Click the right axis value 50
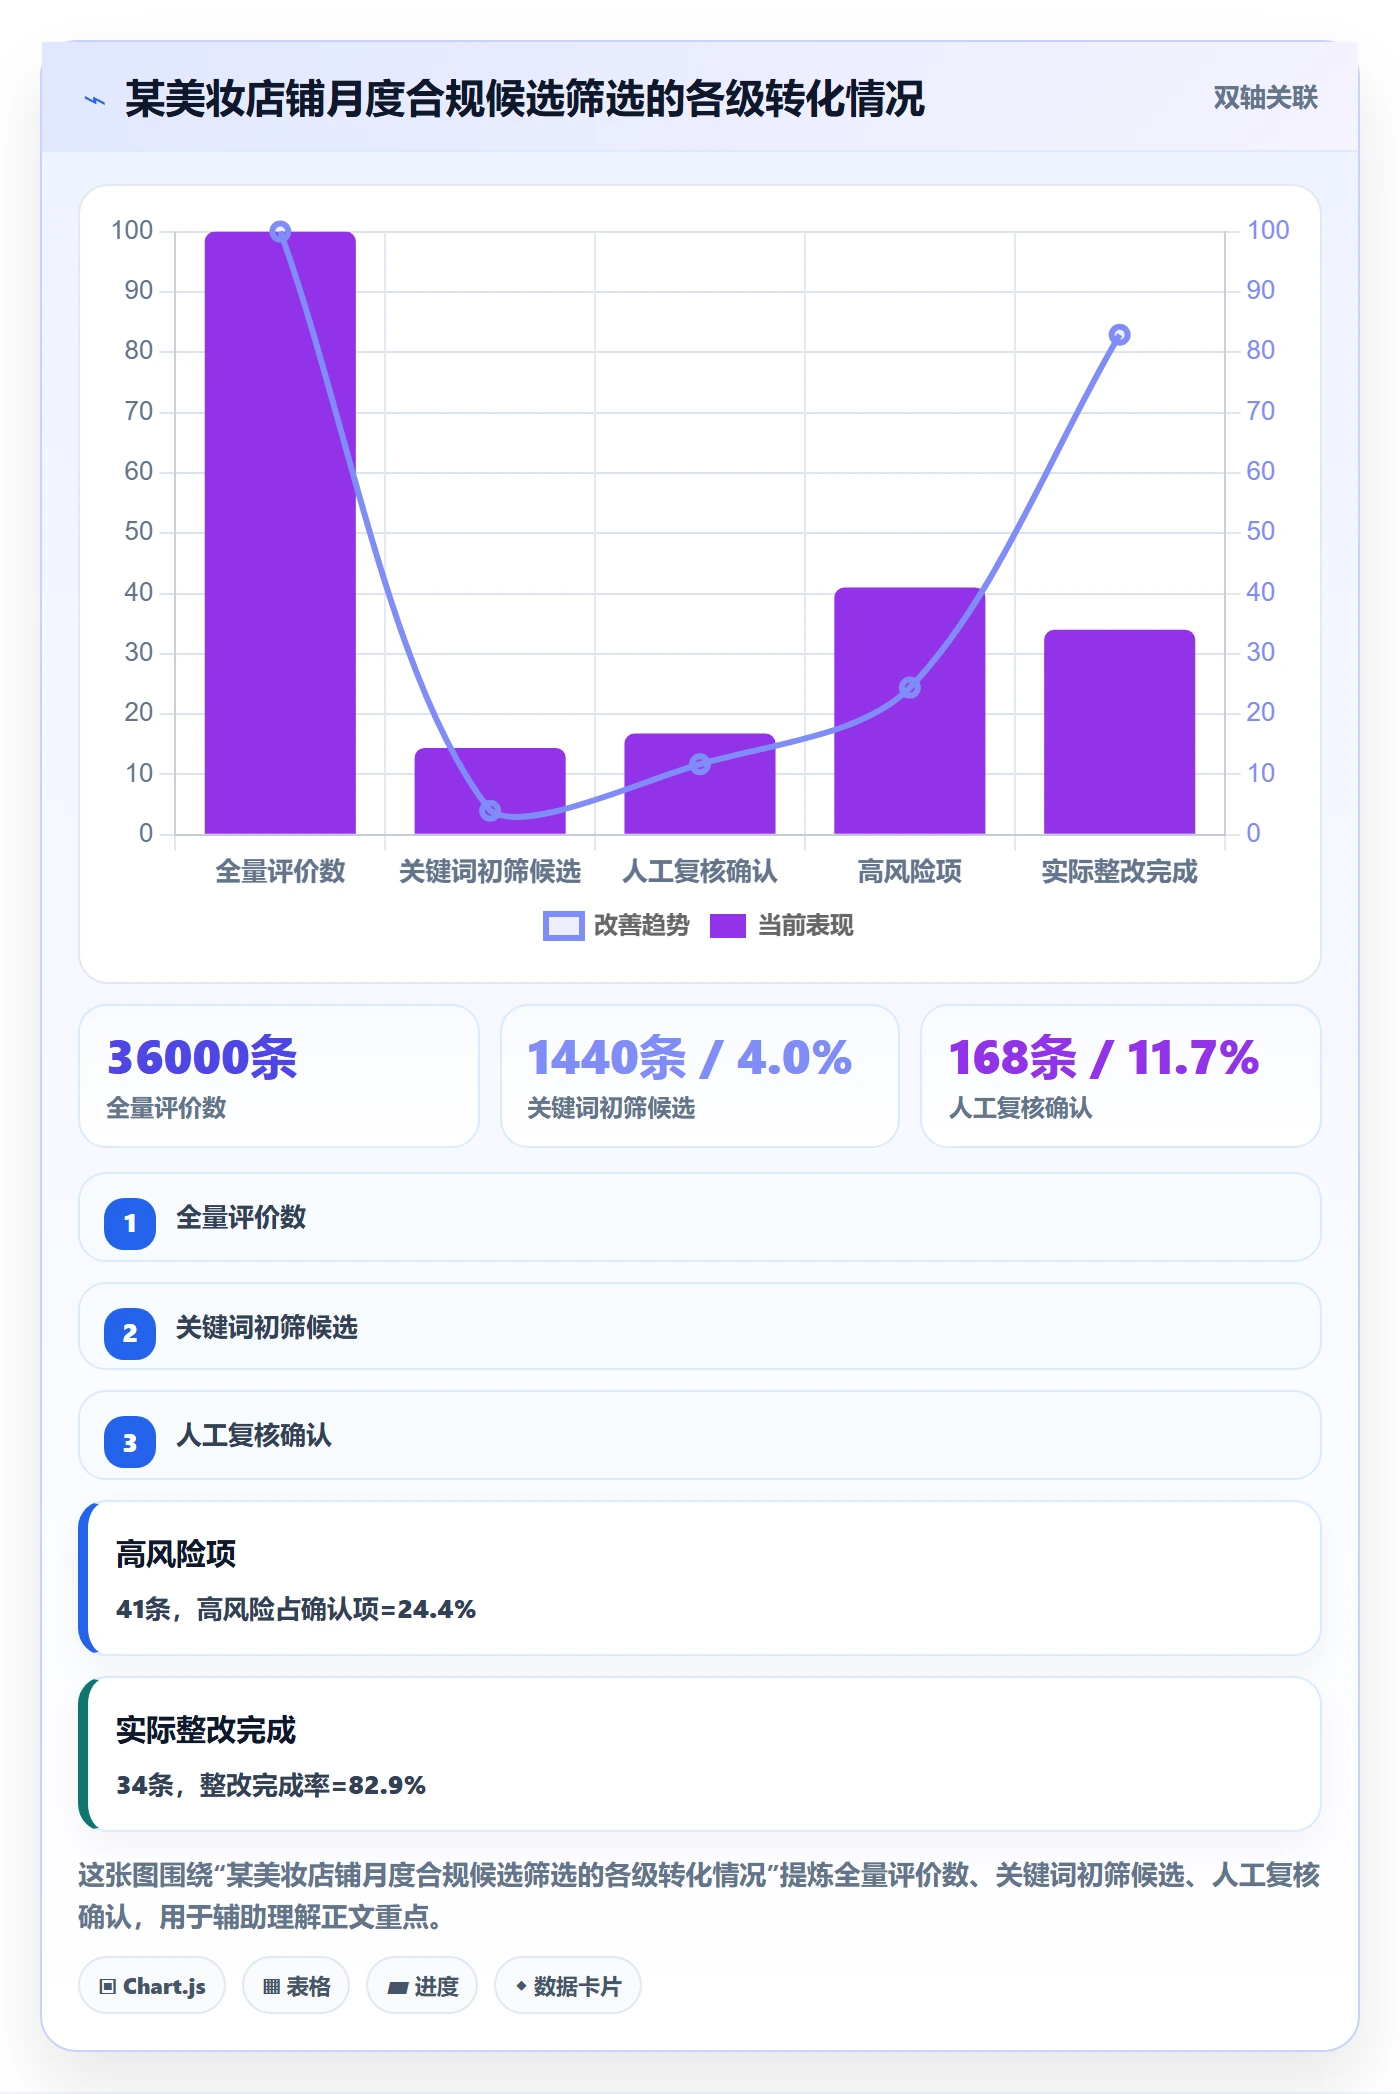Viewport: 1400px width, 2094px height. tap(1260, 531)
